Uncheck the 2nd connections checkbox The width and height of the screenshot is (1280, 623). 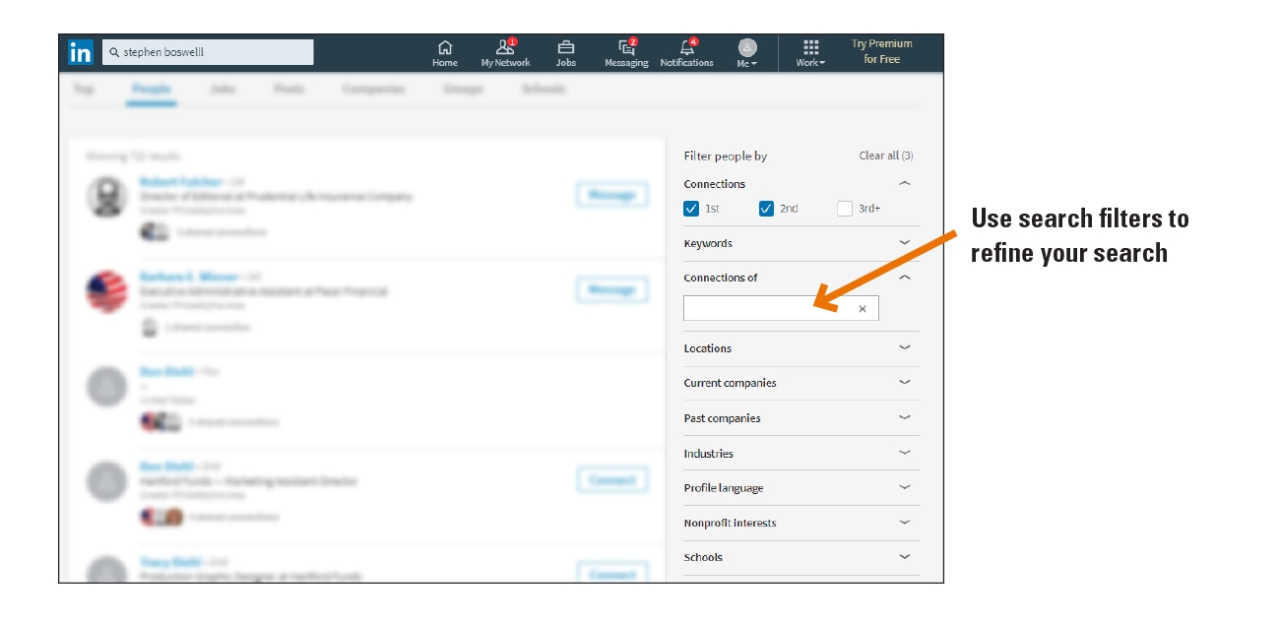click(x=767, y=209)
